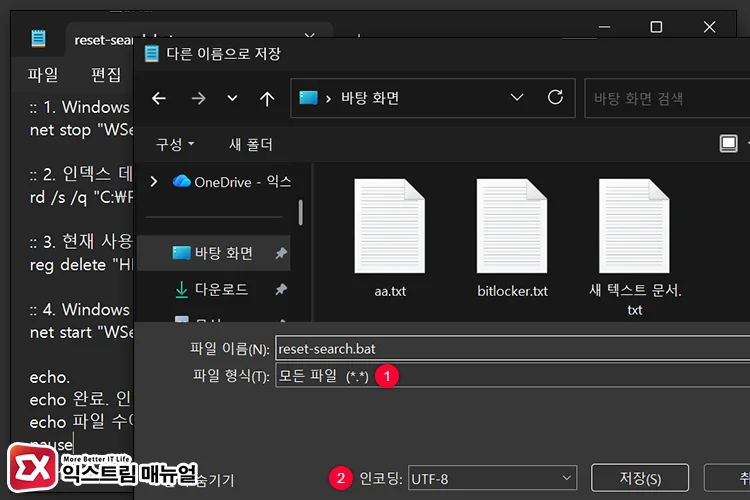Go forward with the right arrow button
This screenshot has width=750, height=500.
tap(199, 99)
